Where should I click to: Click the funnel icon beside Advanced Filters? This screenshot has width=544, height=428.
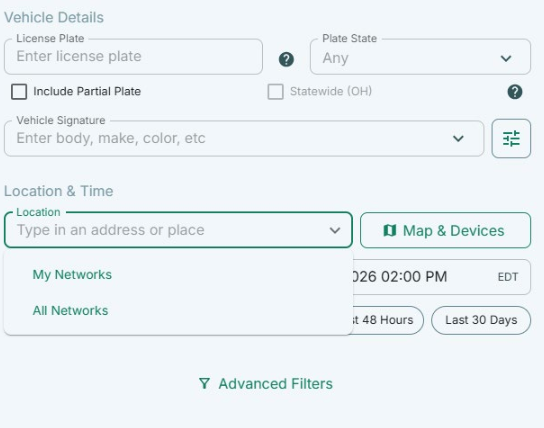click(204, 384)
